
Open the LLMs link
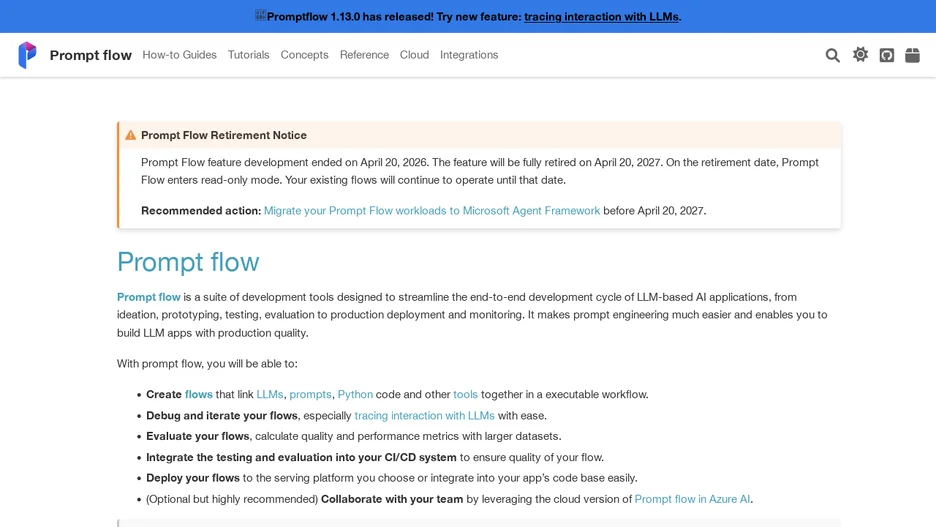click(x=270, y=395)
